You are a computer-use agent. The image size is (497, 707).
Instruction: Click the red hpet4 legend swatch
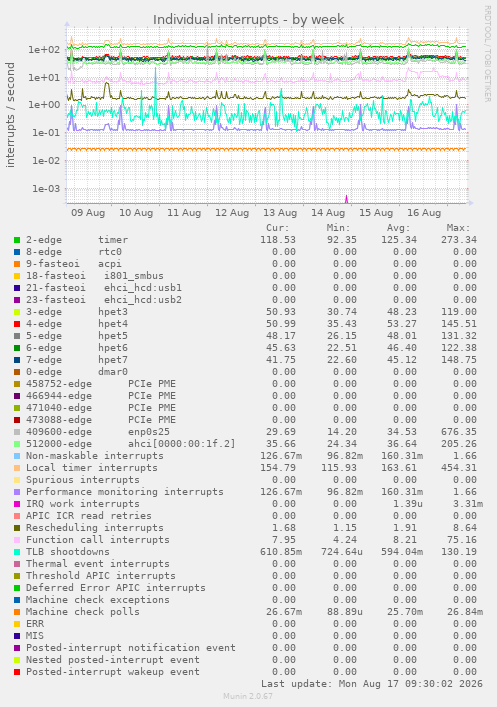click(x=17, y=324)
